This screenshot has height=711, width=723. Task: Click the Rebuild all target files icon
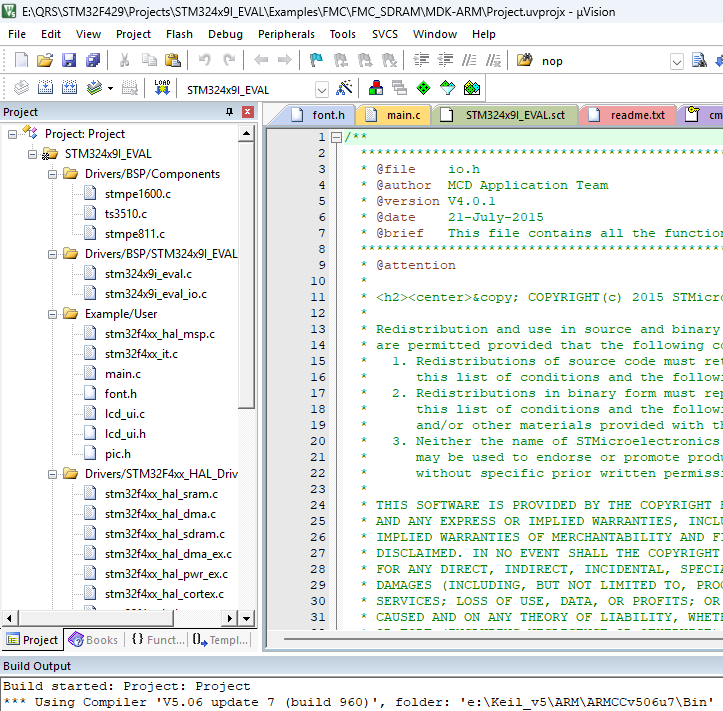pos(69,87)
